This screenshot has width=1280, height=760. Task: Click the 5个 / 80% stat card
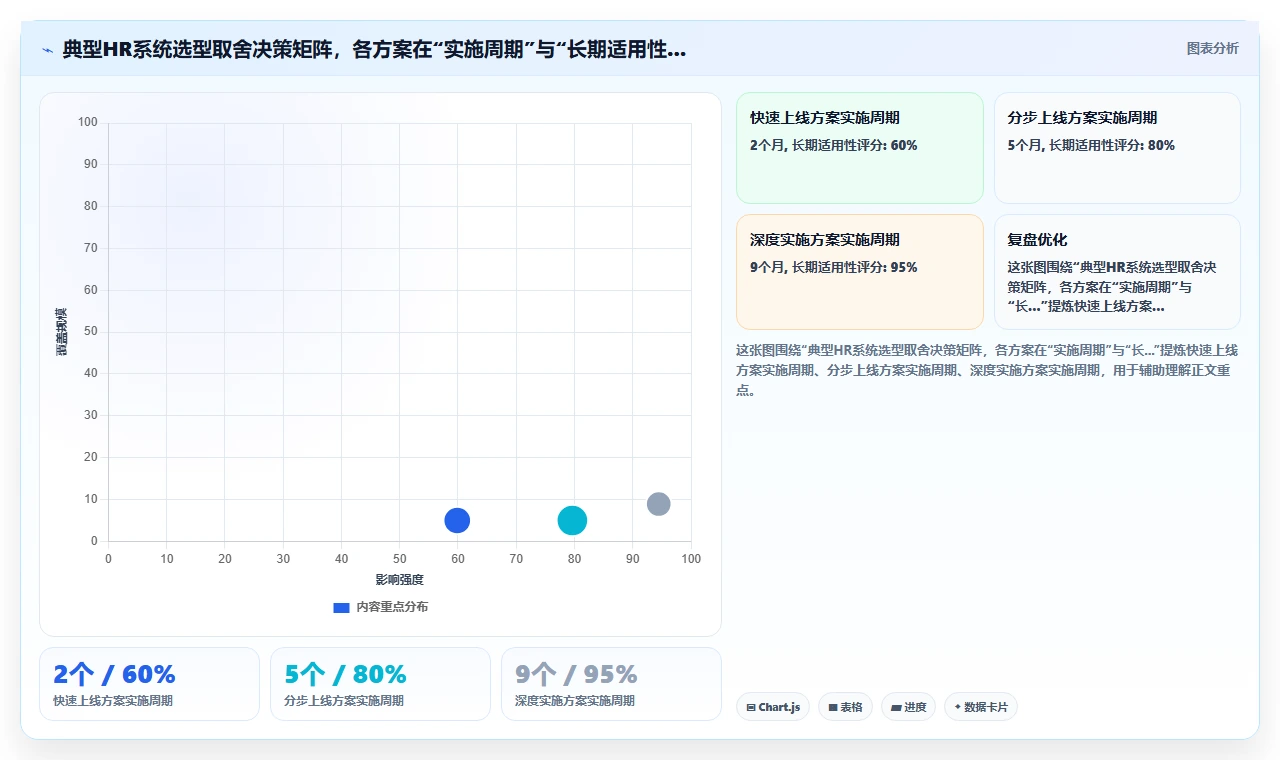(x=380, y=684)
